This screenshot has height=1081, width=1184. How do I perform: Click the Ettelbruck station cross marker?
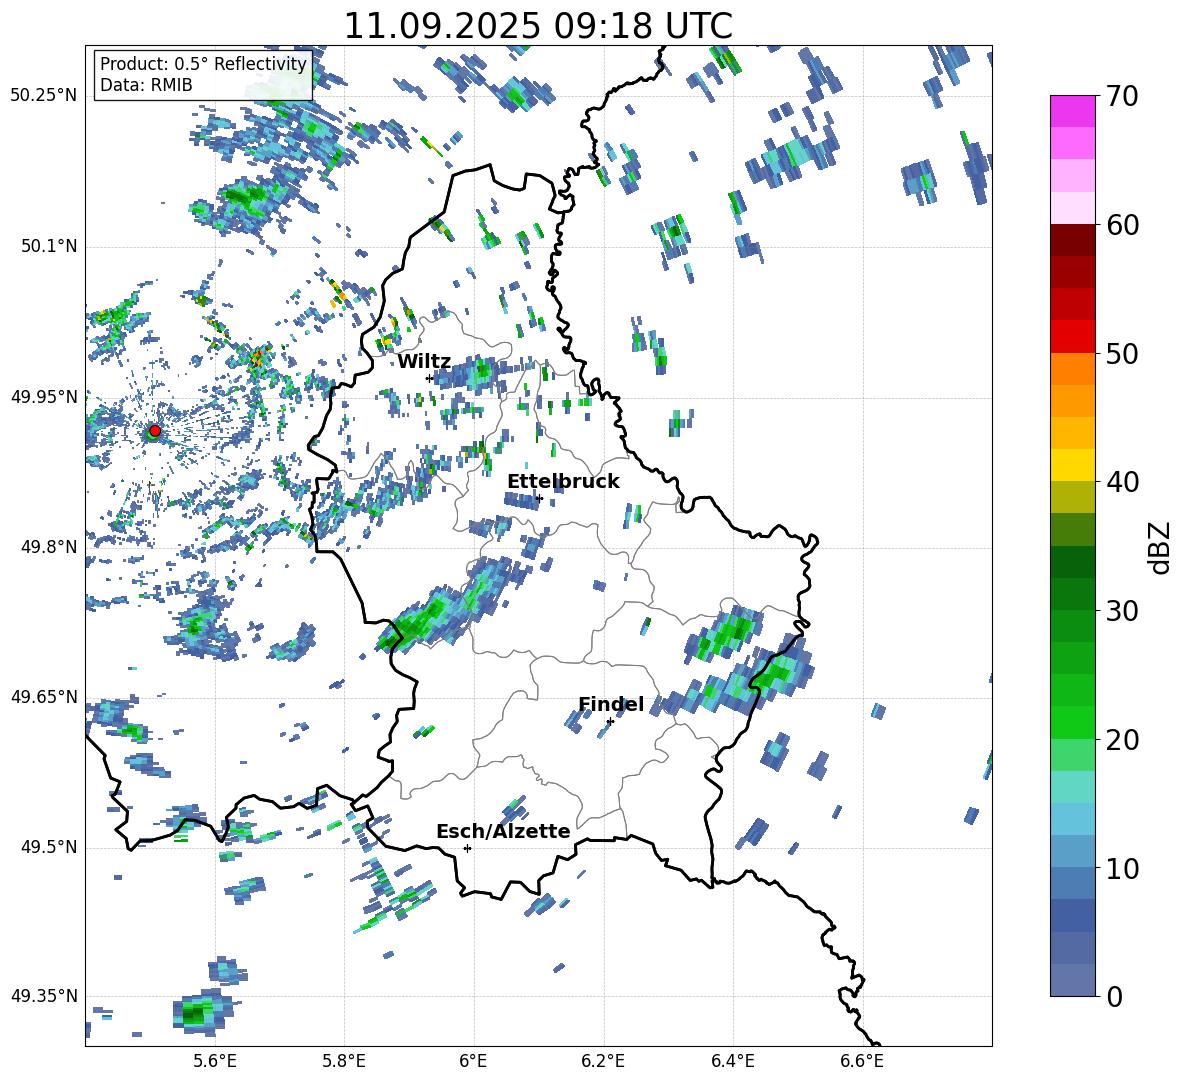click(539, 498)
